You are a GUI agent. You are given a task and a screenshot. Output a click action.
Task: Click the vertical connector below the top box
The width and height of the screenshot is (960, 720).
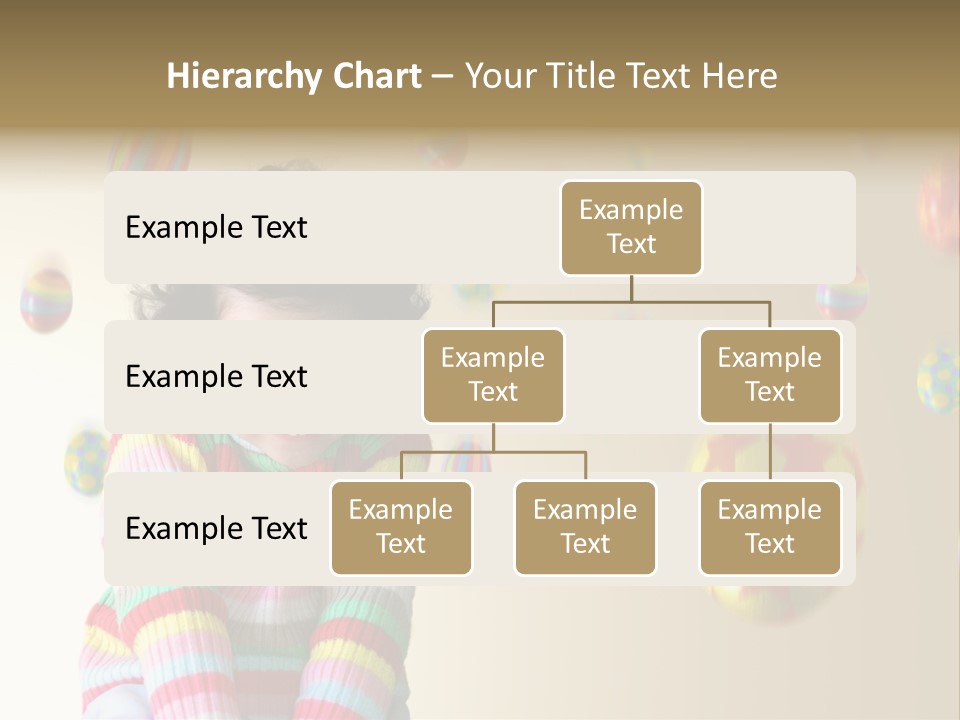point(631,288)
